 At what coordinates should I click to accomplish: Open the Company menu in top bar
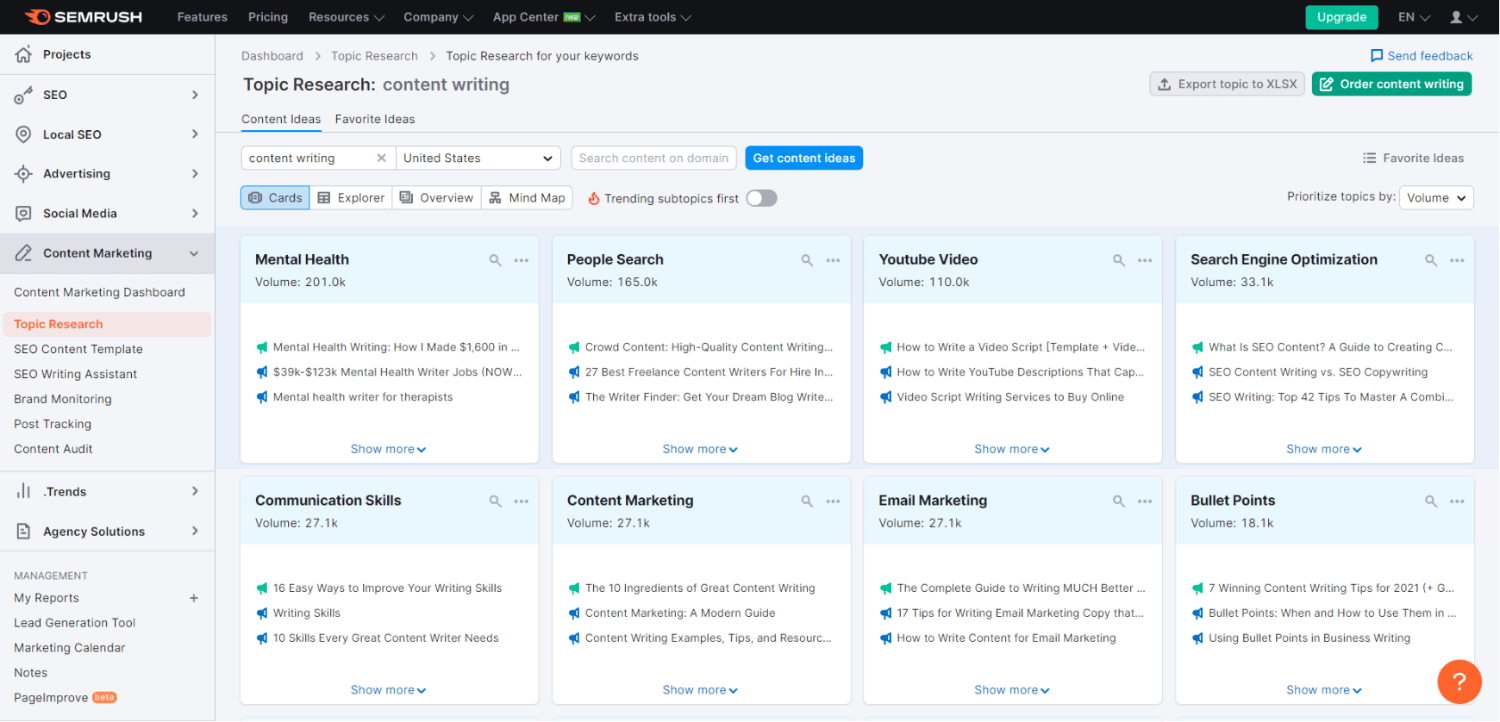[x=438, y=17]
